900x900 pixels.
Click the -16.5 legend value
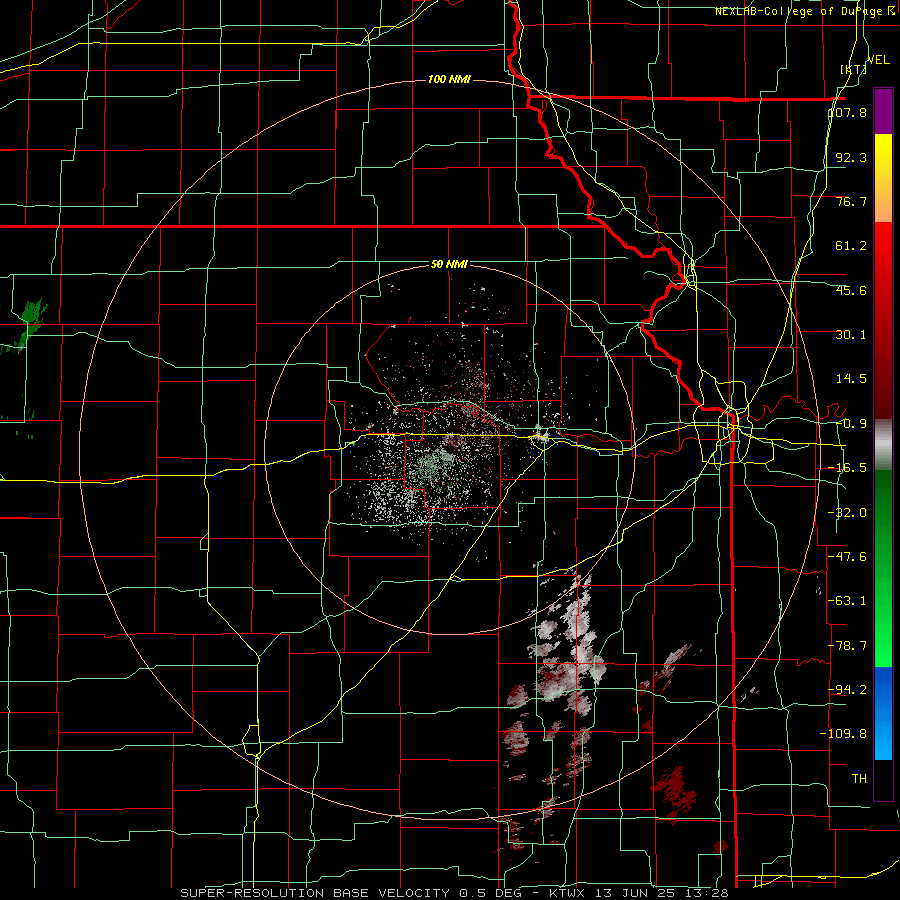click(x=847, y=468)
